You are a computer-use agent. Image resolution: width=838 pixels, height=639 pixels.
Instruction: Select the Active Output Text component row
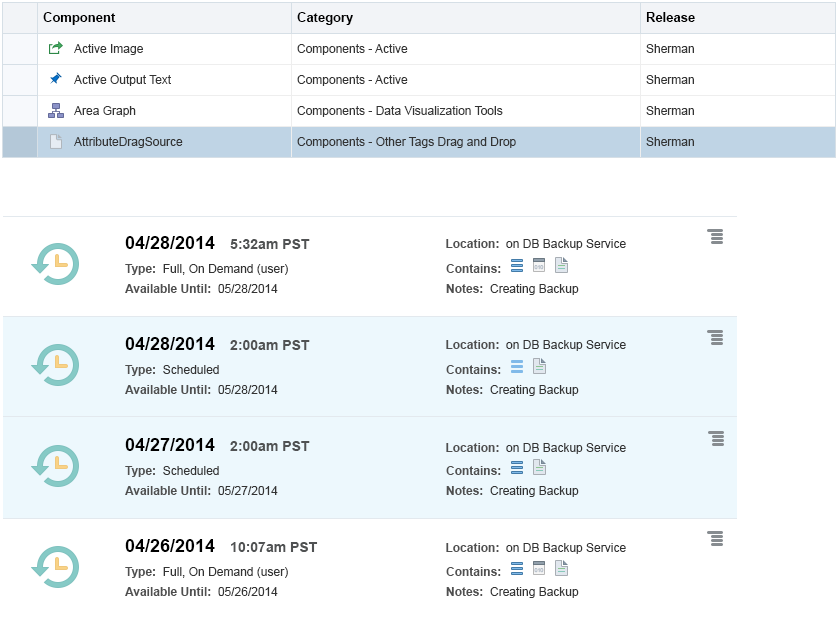click(x=122, y=80)
